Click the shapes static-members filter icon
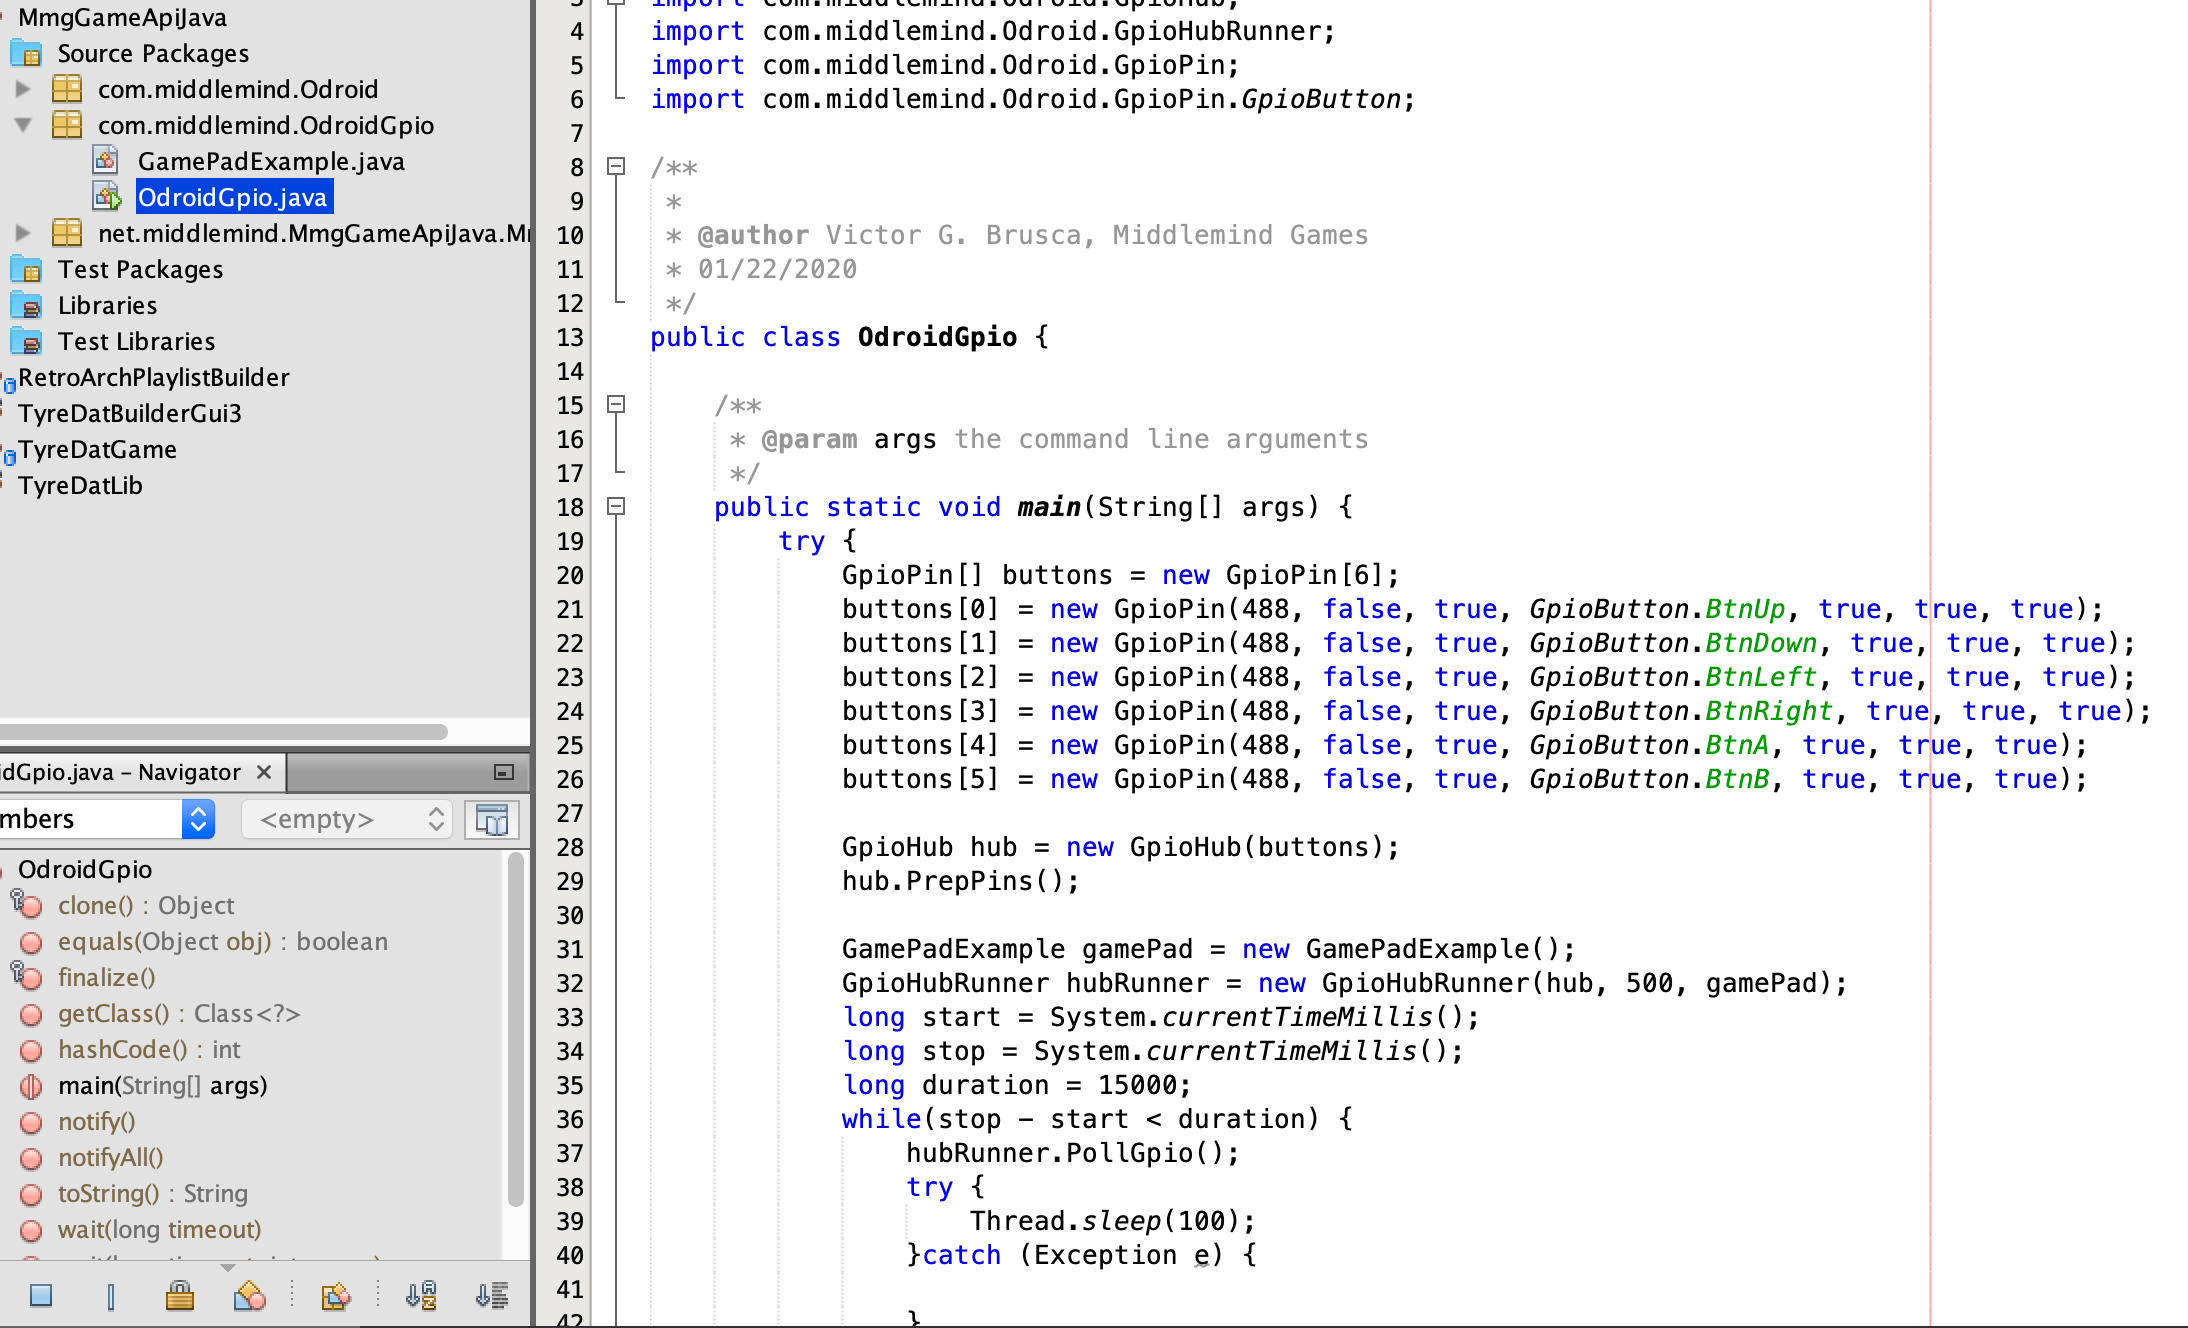 (249, 1296)
